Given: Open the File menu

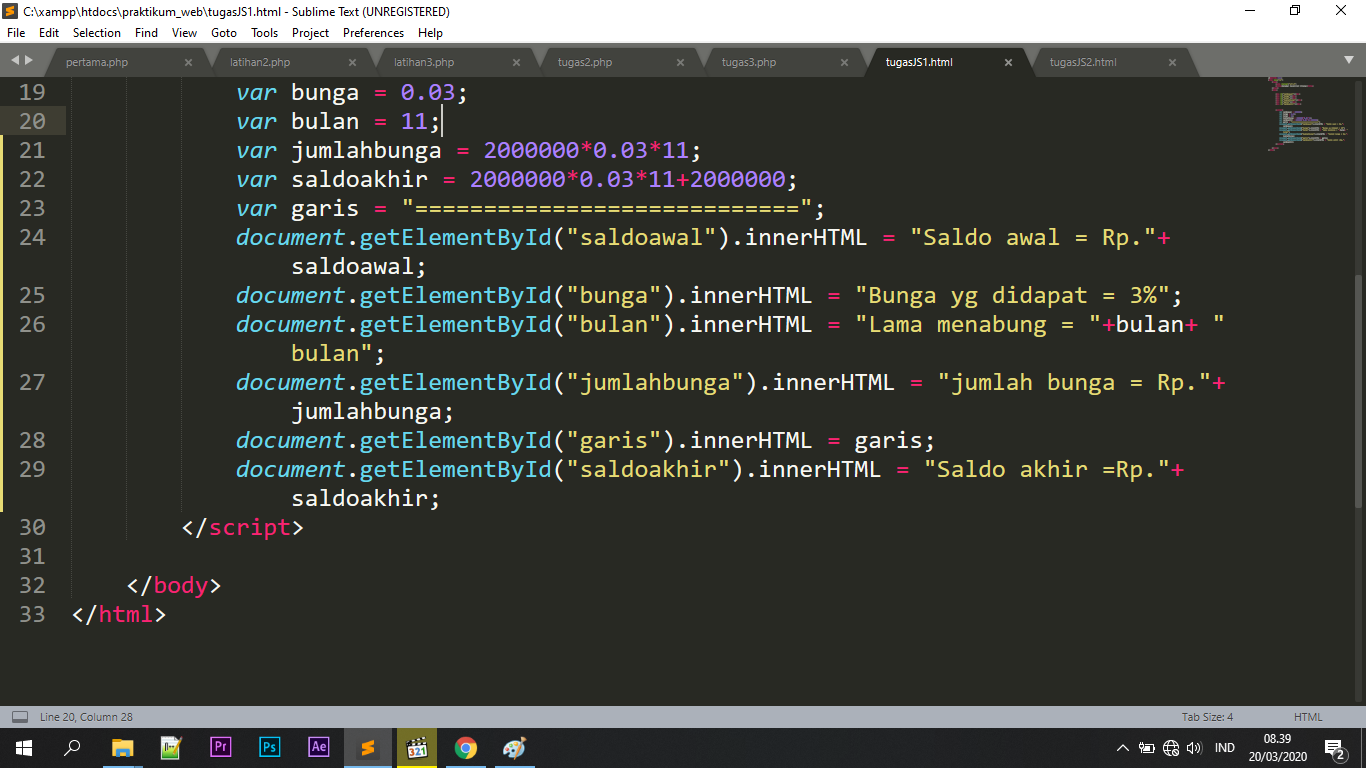Looking at the screenshot, I should 15,32.
